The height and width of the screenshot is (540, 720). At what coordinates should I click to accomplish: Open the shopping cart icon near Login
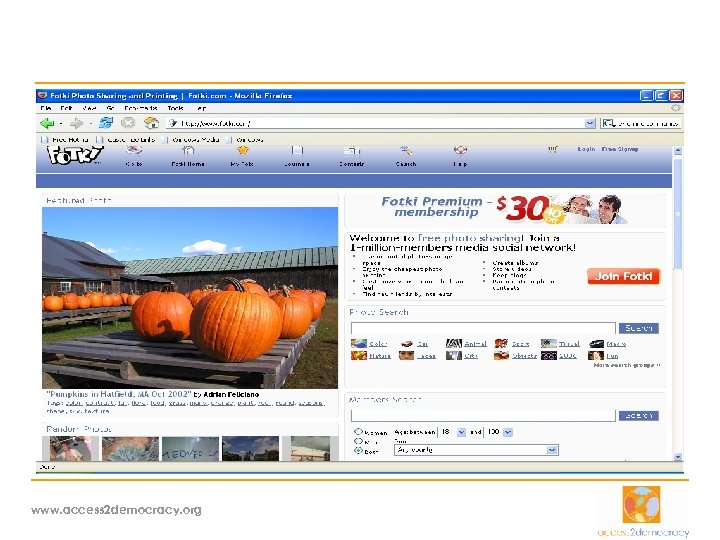[x=553, y=149]
